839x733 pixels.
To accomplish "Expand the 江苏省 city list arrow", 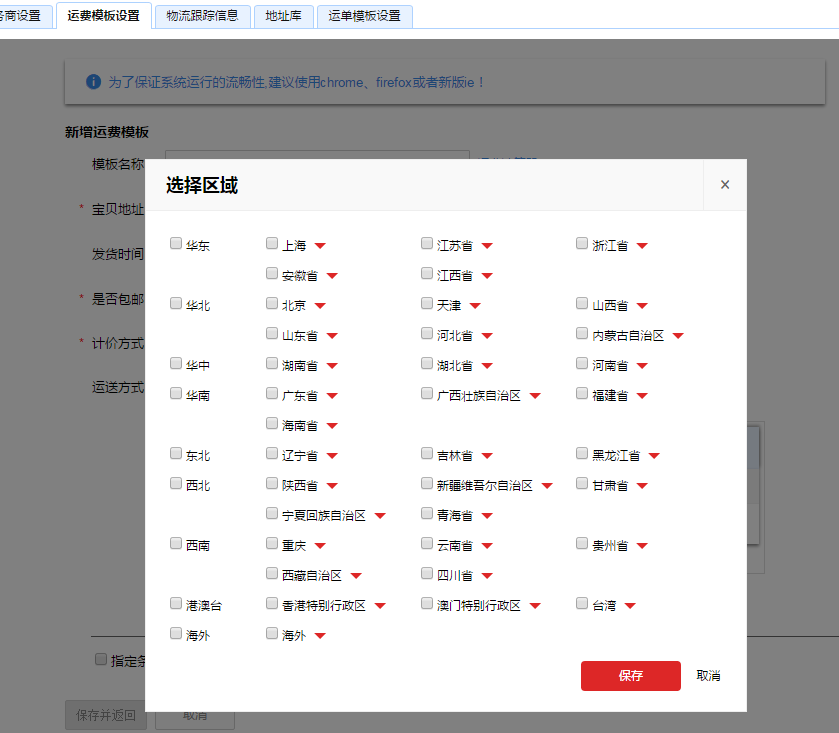I will (487, 246).
